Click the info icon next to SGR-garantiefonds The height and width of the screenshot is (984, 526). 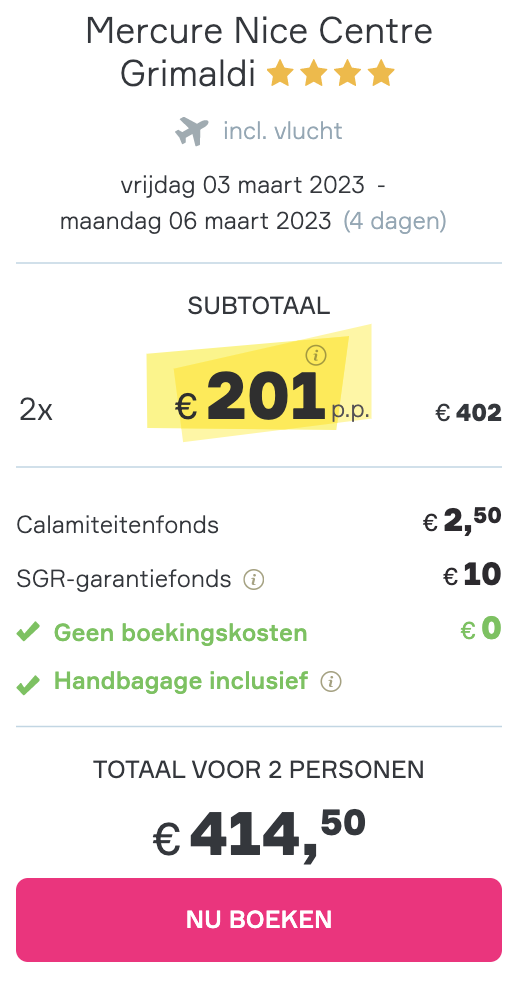coord(254,579)
